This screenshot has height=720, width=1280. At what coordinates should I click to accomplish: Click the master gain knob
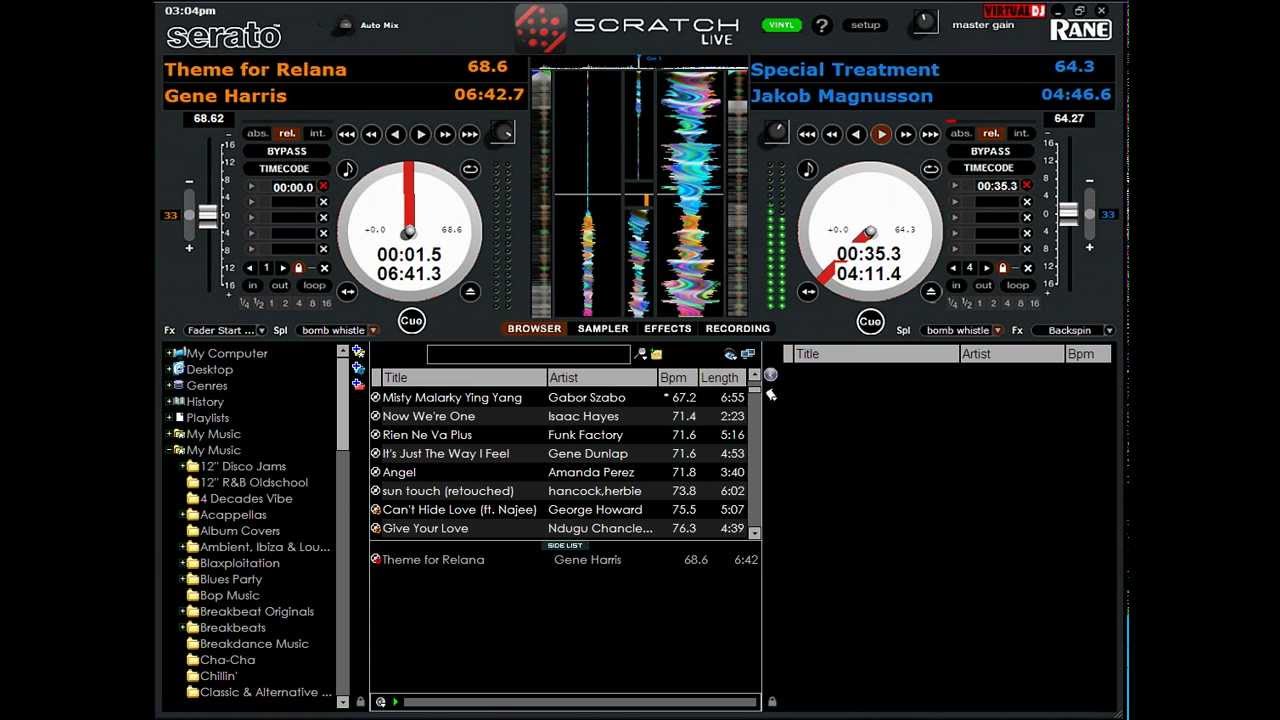pyautogui.click(x=925, y=22)
